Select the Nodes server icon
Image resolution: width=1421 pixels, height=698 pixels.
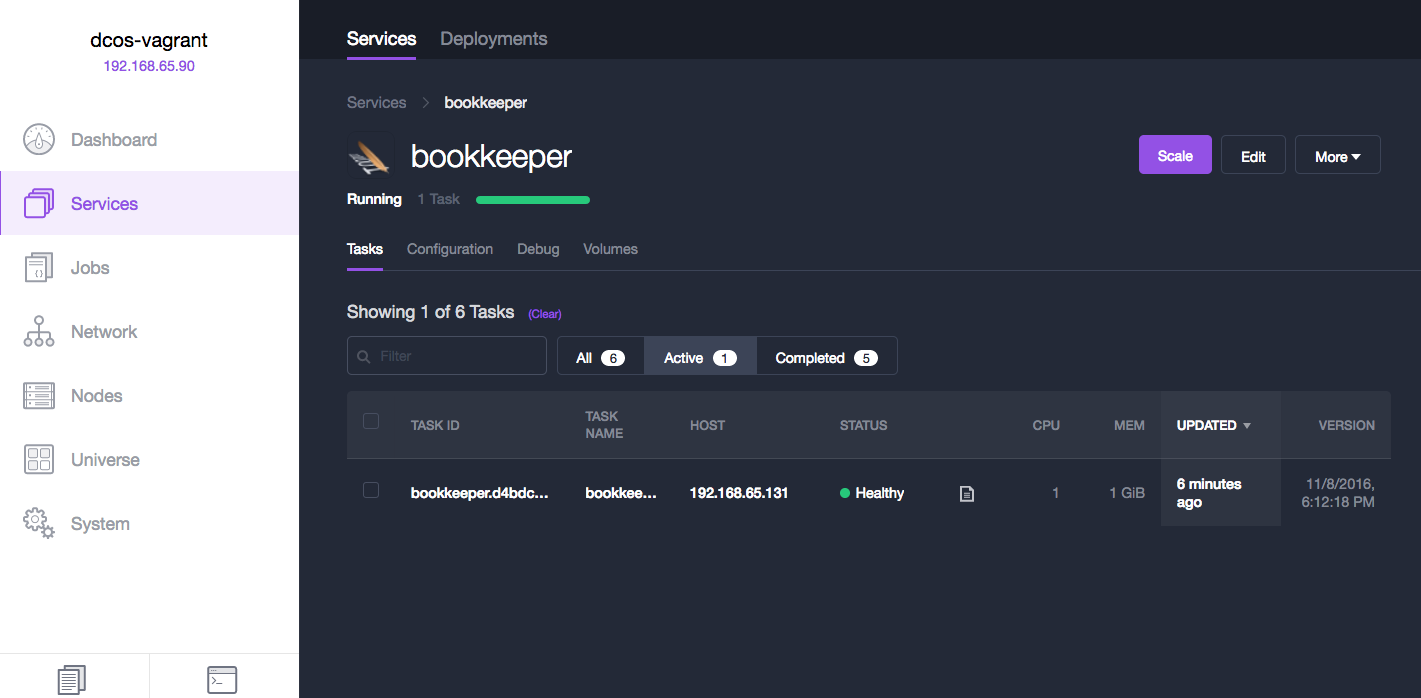point(39,396)
